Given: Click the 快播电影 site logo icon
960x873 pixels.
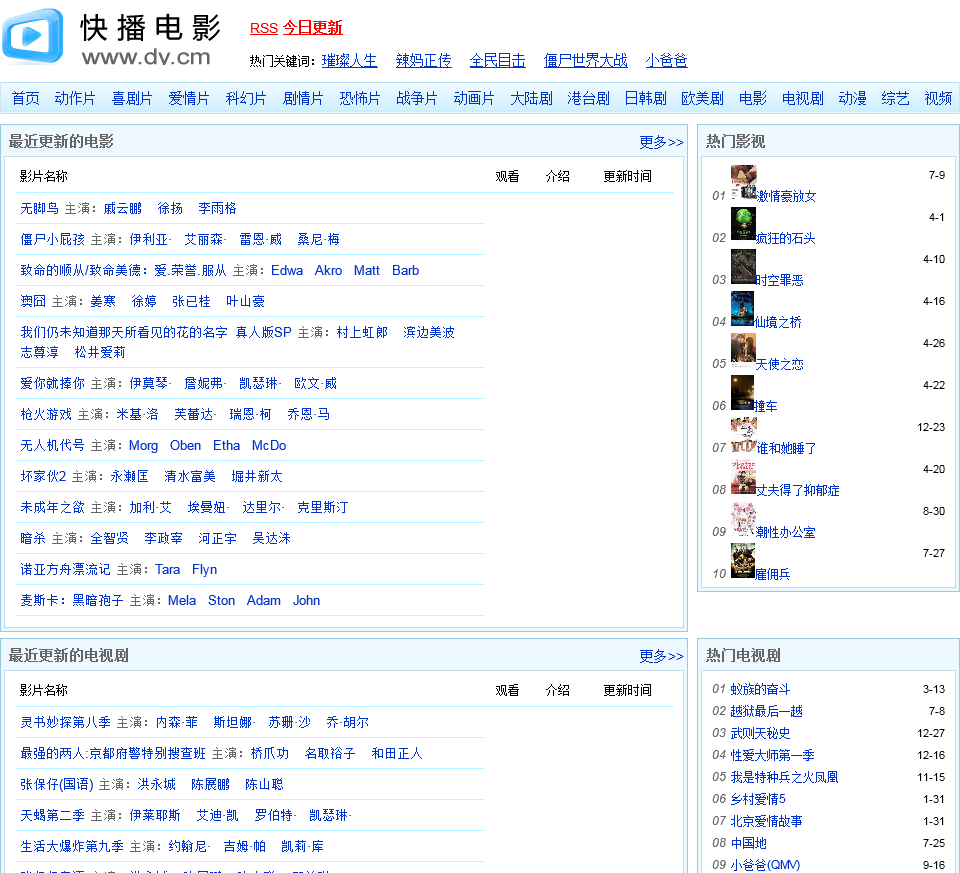Looking at the screenshot, I should (x=32, y=37).
